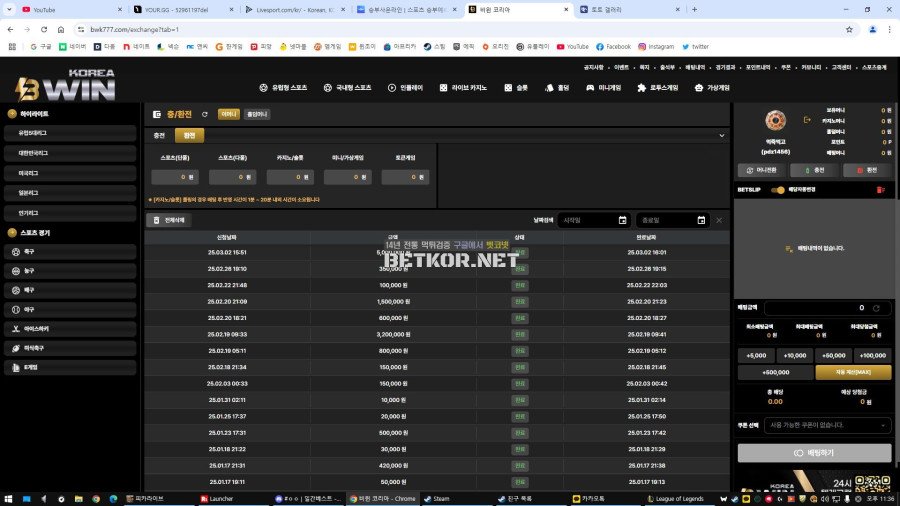Click the refresh icon beside 충/환전 title

pos(205,114)
